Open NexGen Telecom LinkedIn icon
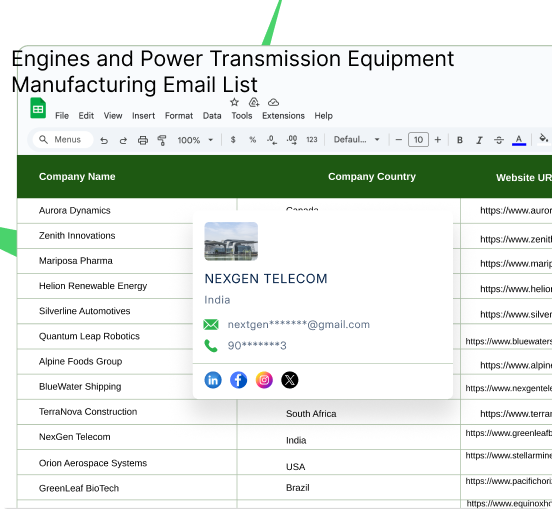Screen dimensions: 552x509 pos(213,380)
